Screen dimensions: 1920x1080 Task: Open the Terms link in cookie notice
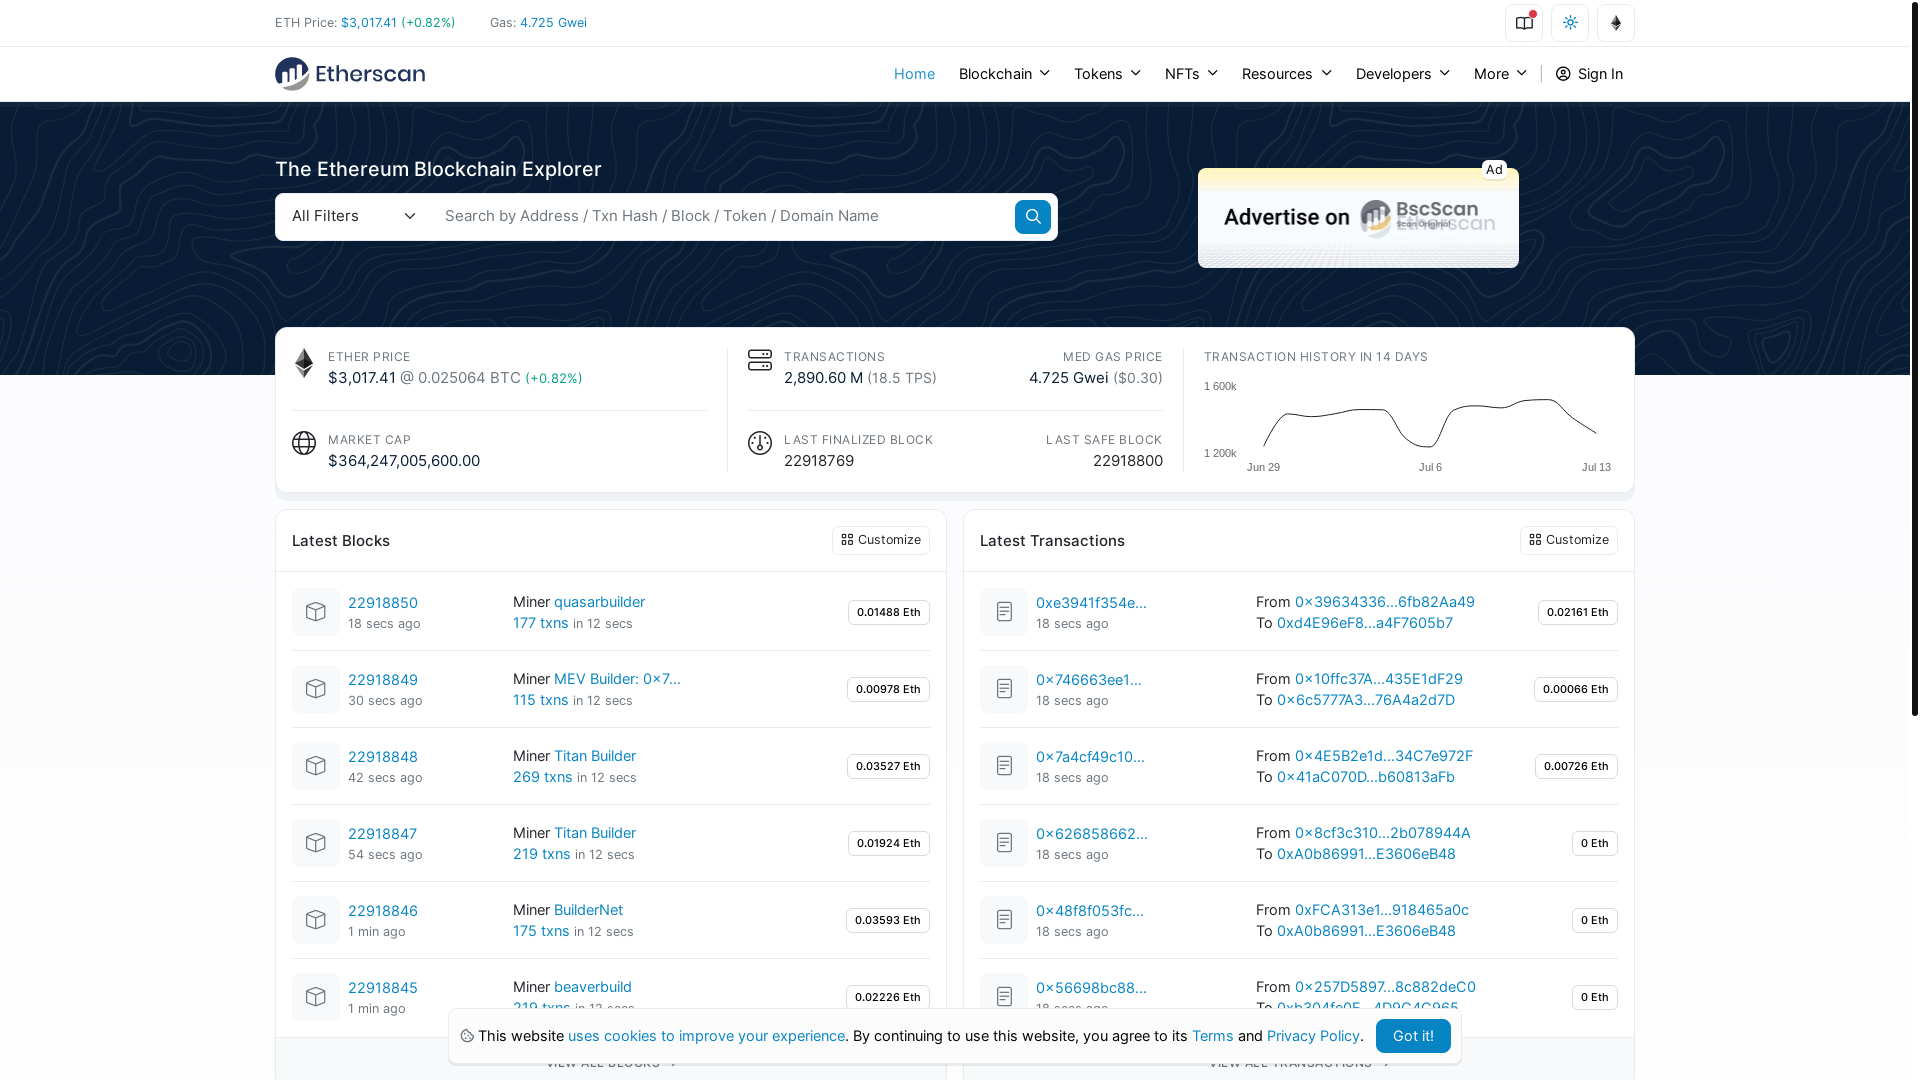(x=1212, y=1036)
